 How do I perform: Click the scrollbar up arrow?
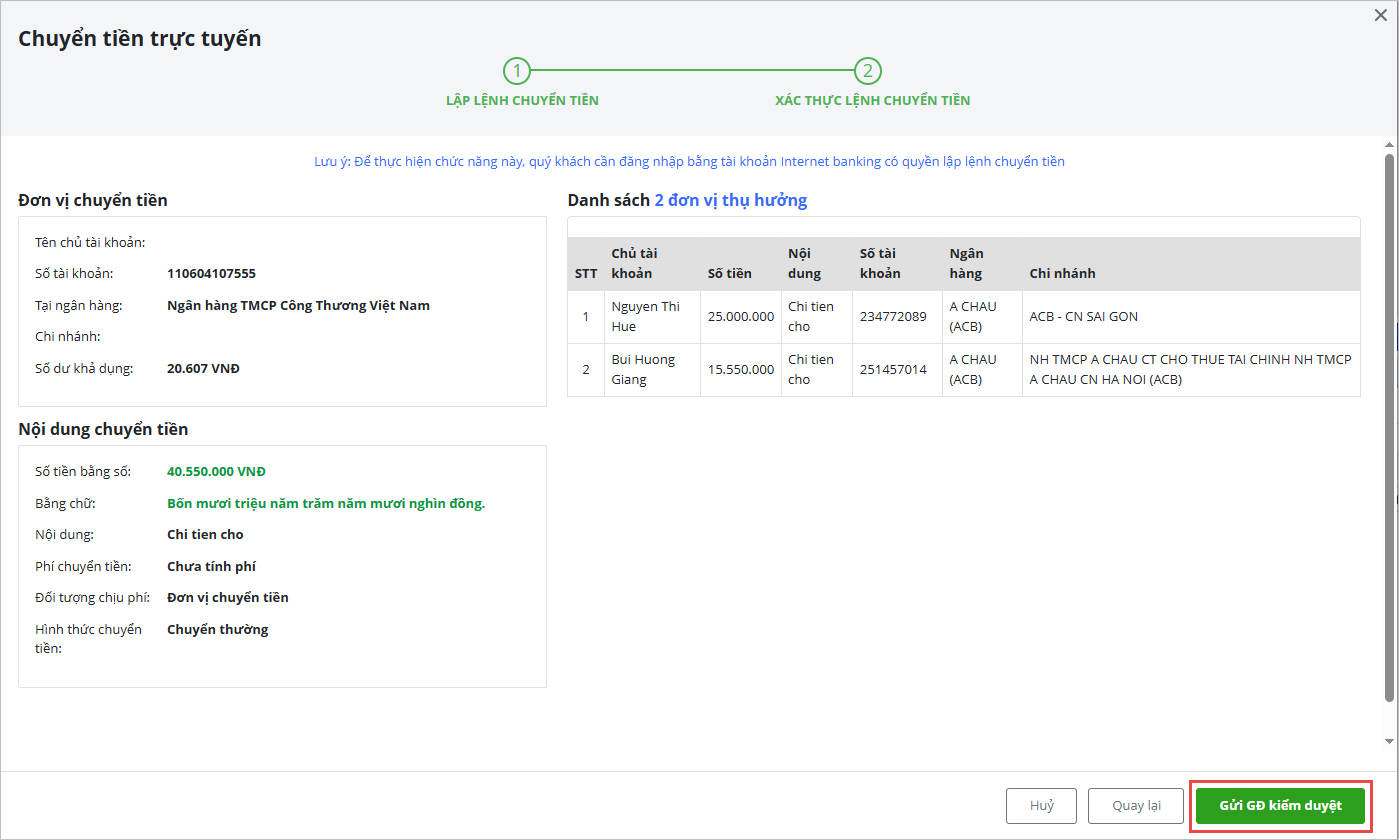click(1388, 146)
